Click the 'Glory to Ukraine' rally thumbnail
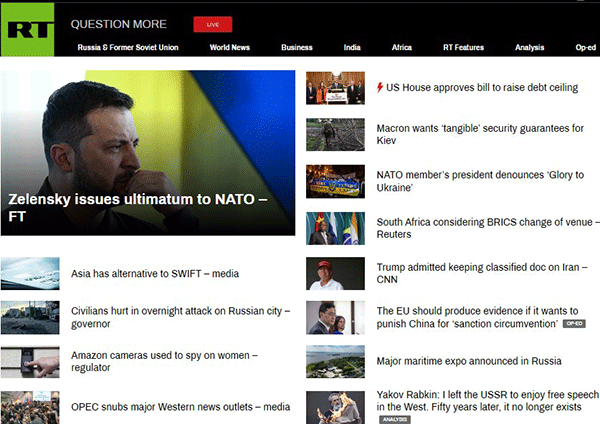600x424 pixels. pyautogui.click(x=335, y=181)
